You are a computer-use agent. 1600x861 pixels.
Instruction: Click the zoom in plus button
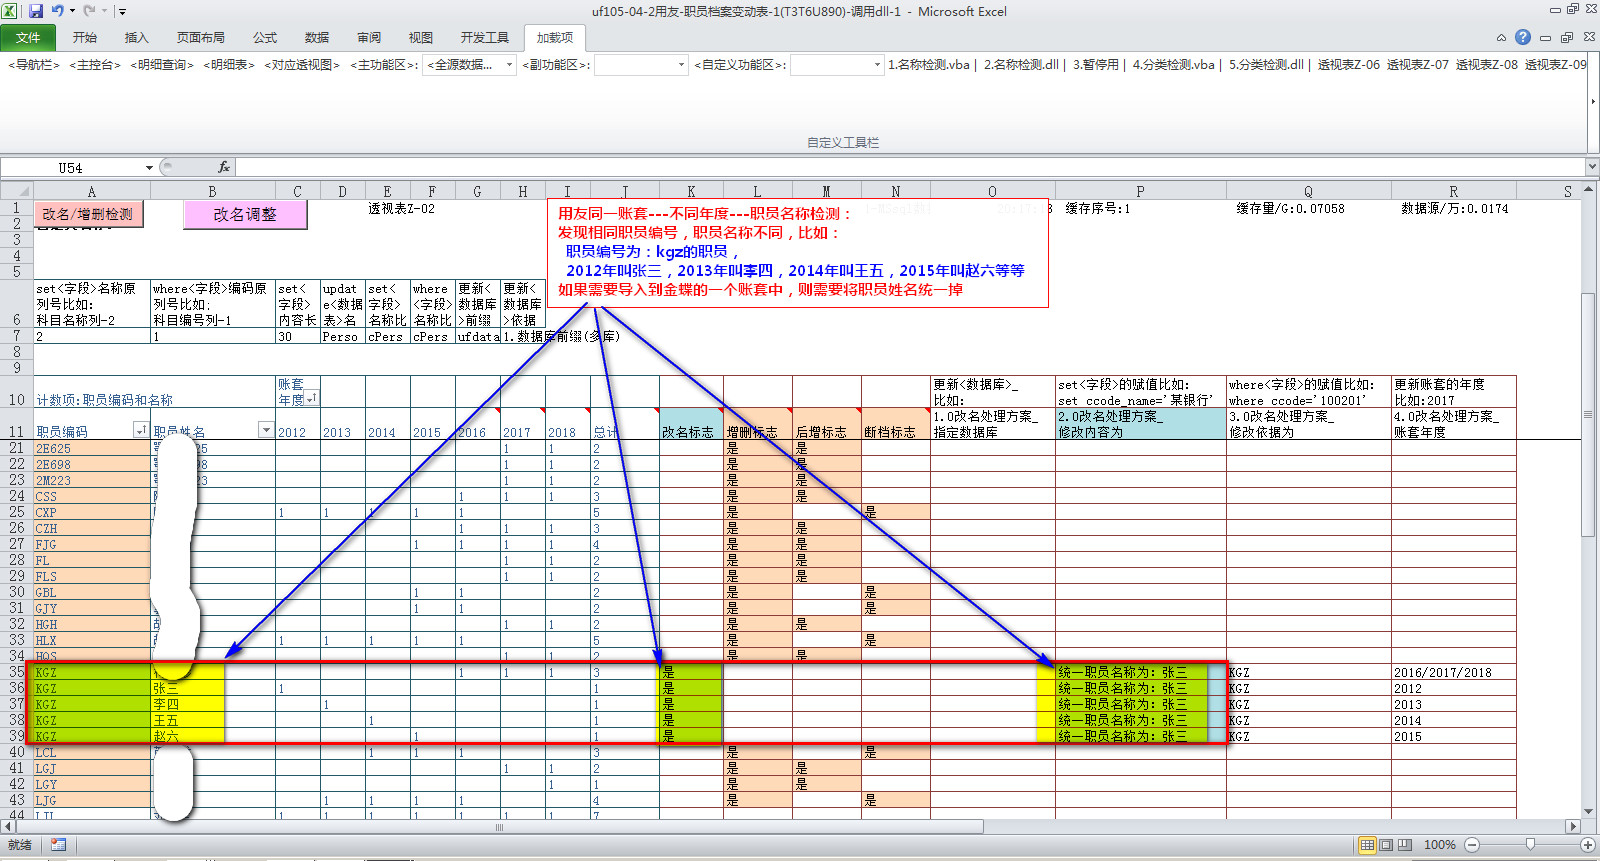coord(1587,845)
